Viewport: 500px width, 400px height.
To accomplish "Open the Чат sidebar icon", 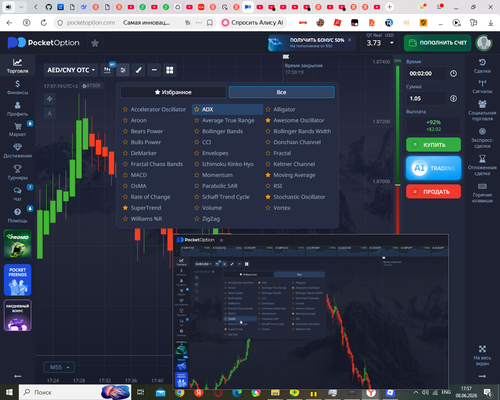I will point(17,194).
